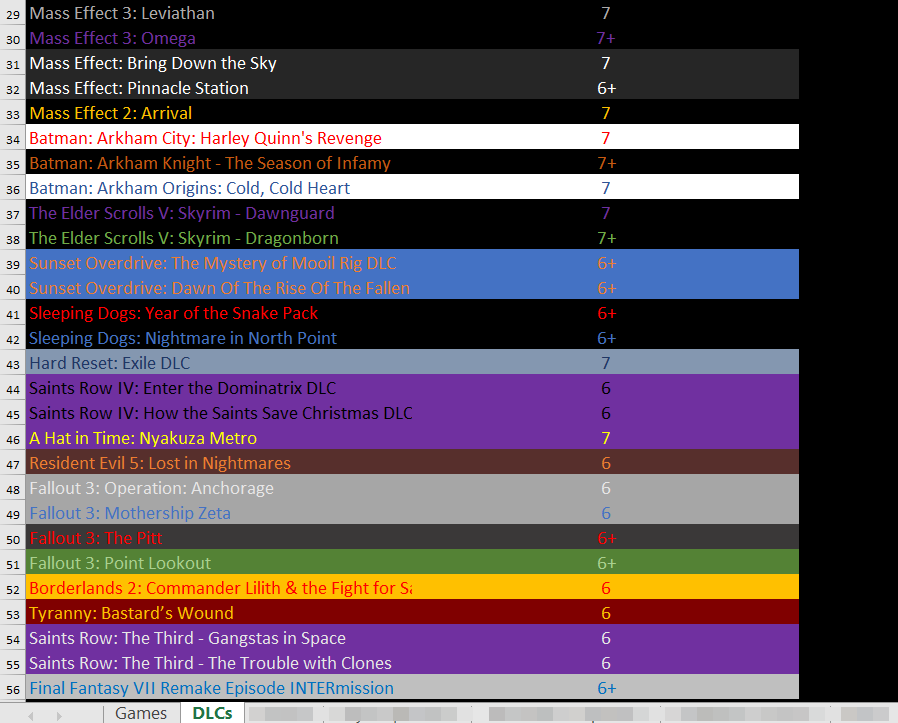The width and height of the screenshot is (898, 723).
Task: Click the 7 rating for Nyakuza Metro
Action: [x=606, y=438]
